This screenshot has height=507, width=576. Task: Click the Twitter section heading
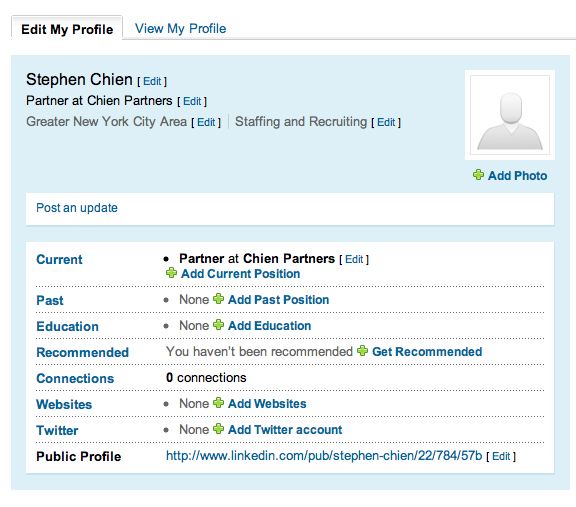pos(57,431)
